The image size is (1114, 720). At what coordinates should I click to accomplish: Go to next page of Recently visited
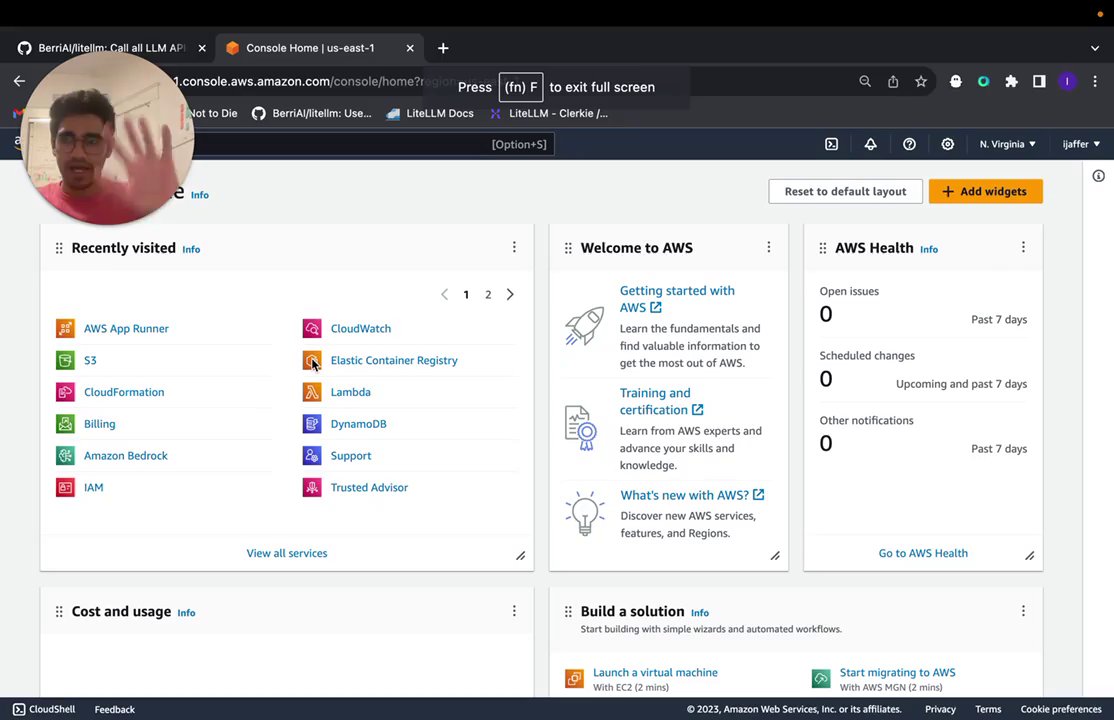click(x=510, y=295)
